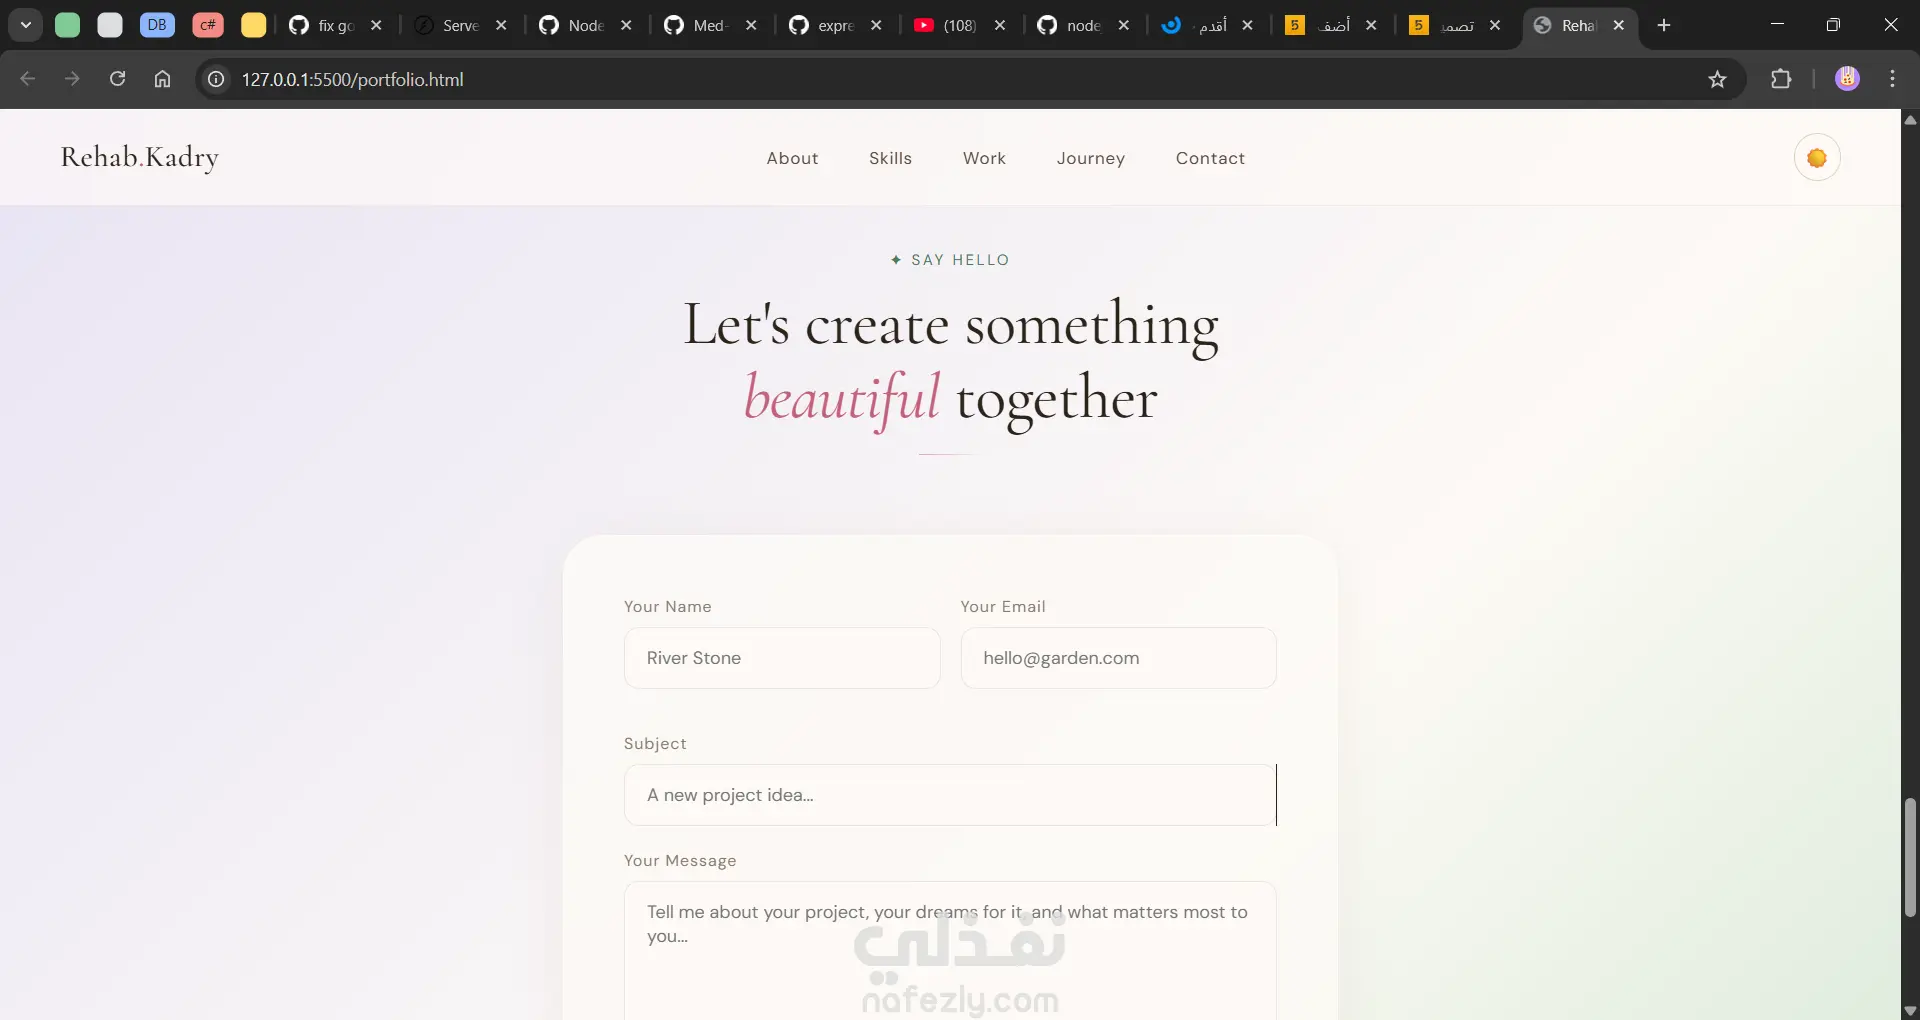Navigate to the Journey section
The height and width of the screenshot is (1020, 1920).
pos(1090,158)
